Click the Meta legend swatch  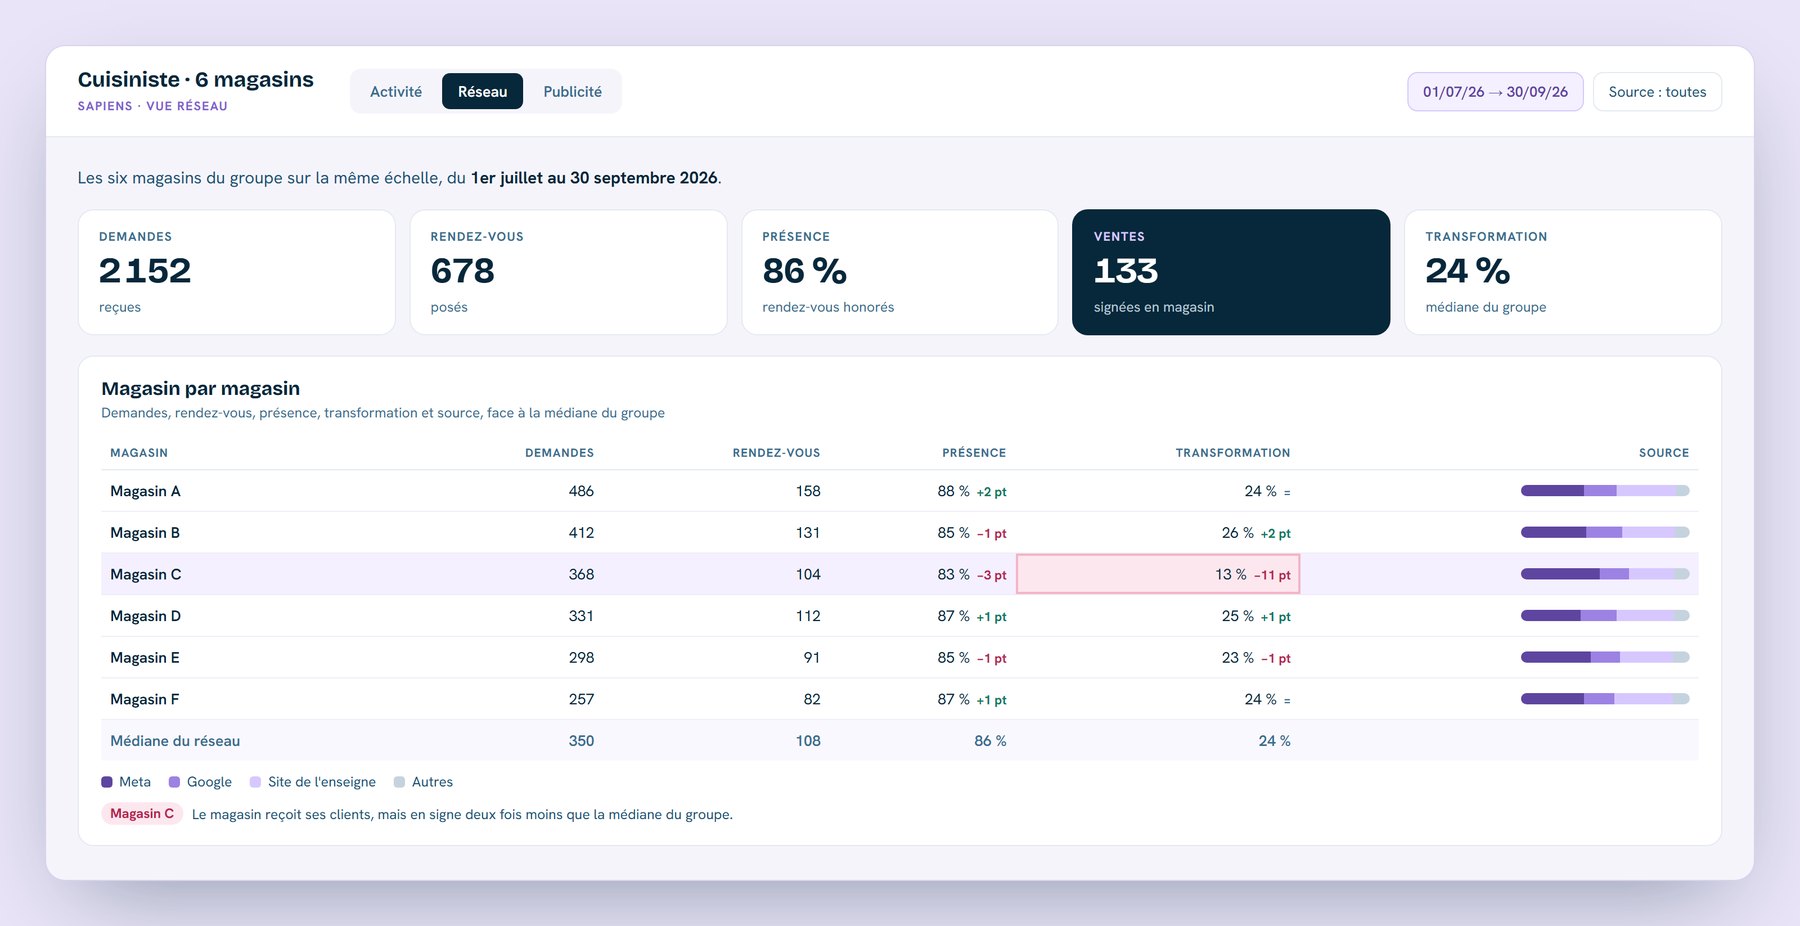tap(107, 782)
